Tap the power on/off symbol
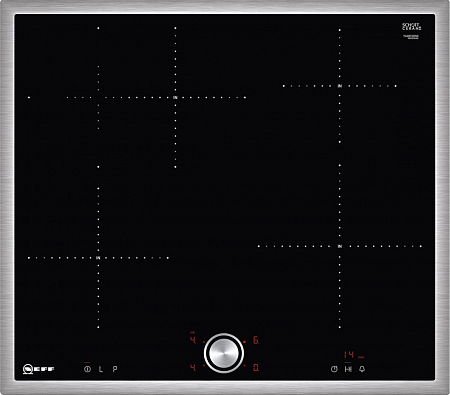 (87, 369)
